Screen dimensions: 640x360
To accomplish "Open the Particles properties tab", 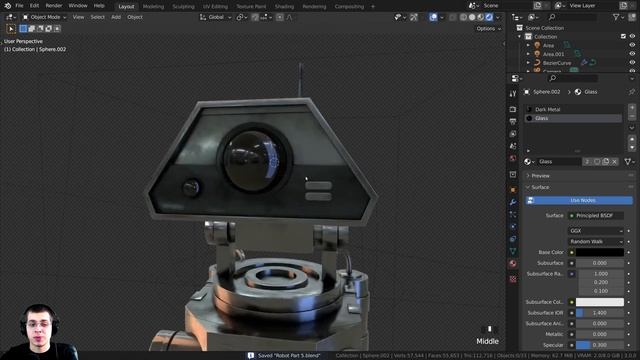I will coord(513,214).
